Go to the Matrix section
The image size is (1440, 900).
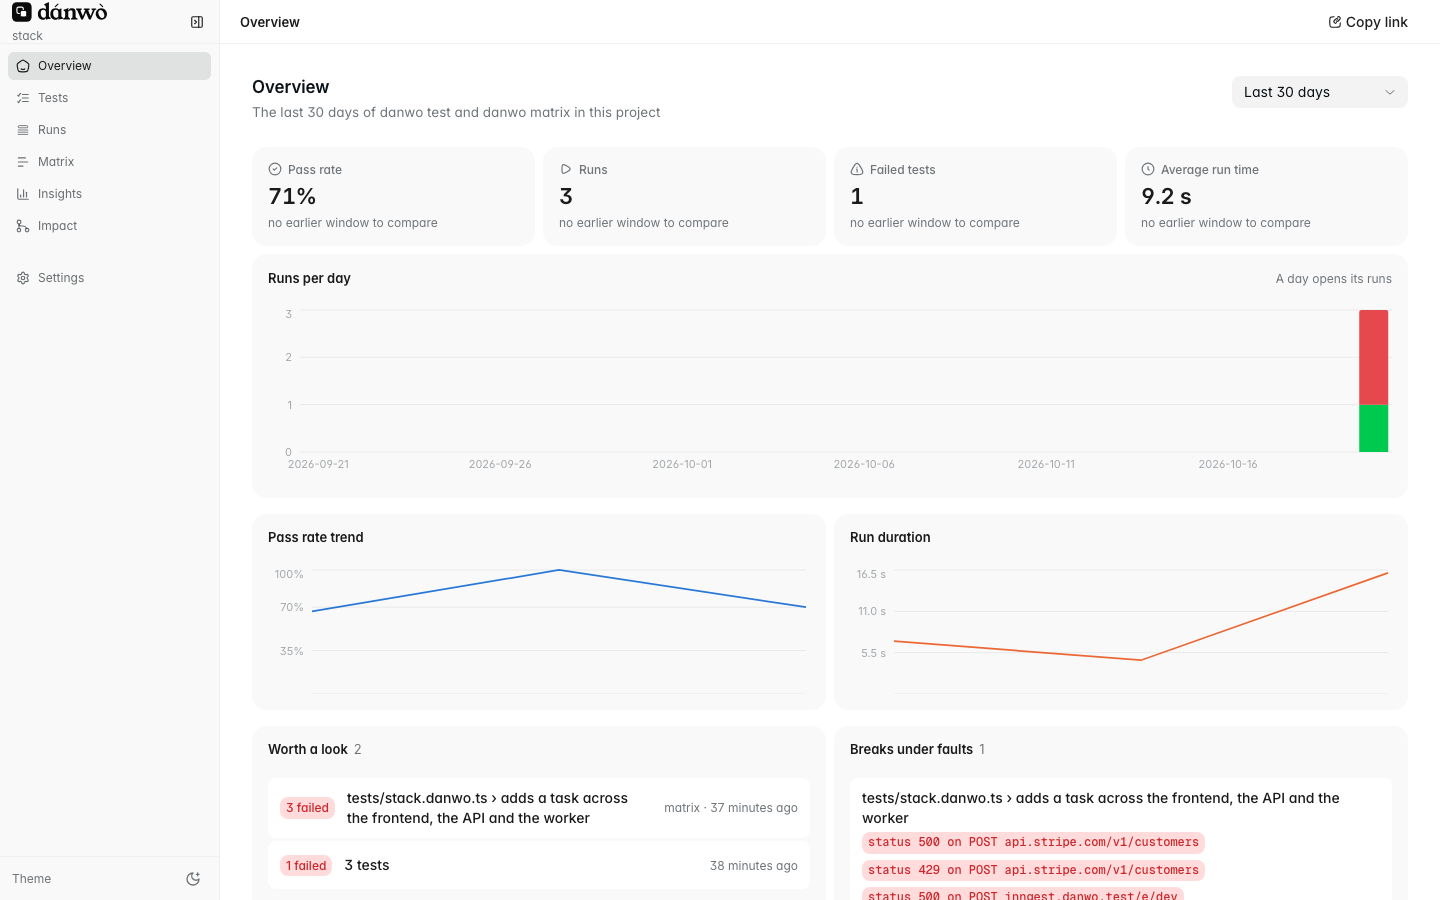(110, 162)
